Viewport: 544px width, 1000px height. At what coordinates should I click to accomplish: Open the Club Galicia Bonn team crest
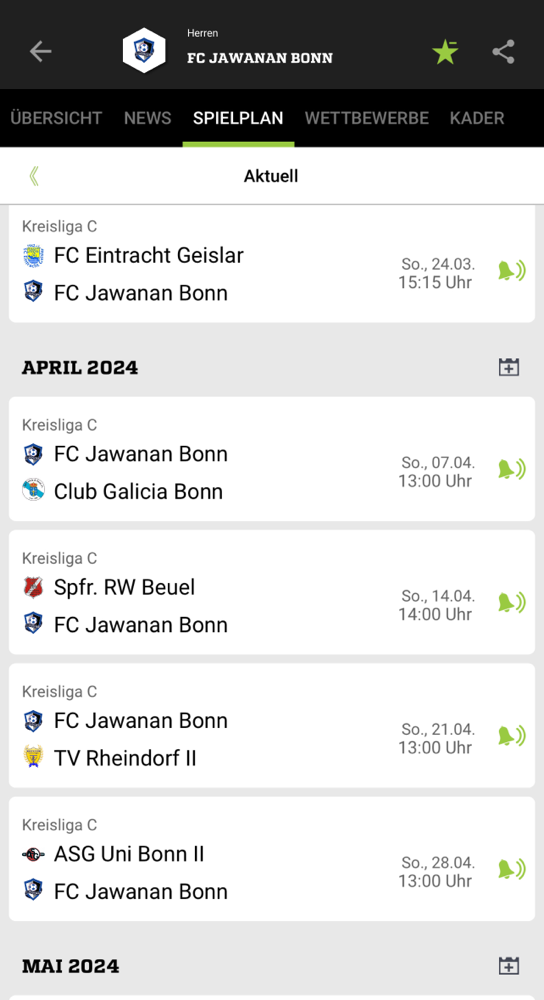coord(33,491)
